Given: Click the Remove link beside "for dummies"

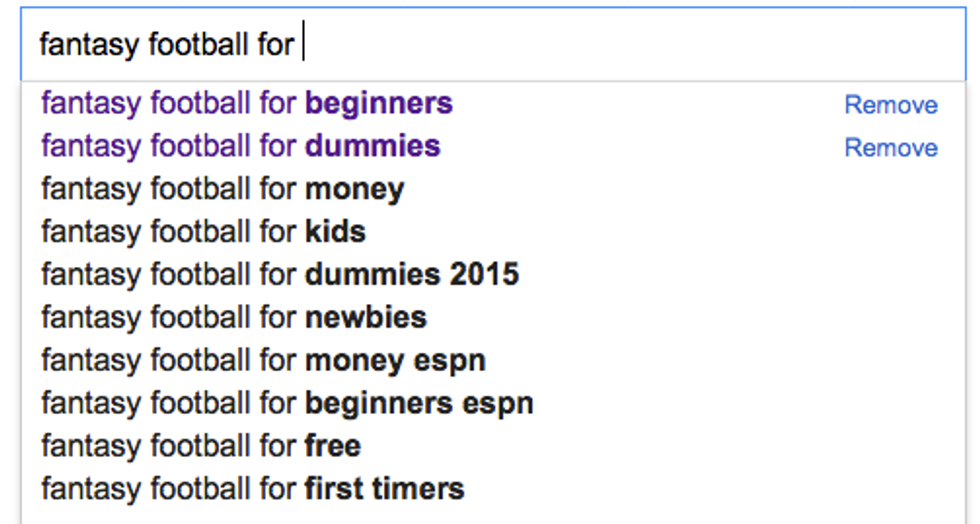Looking at the screenshot, I should click(891, 148).
